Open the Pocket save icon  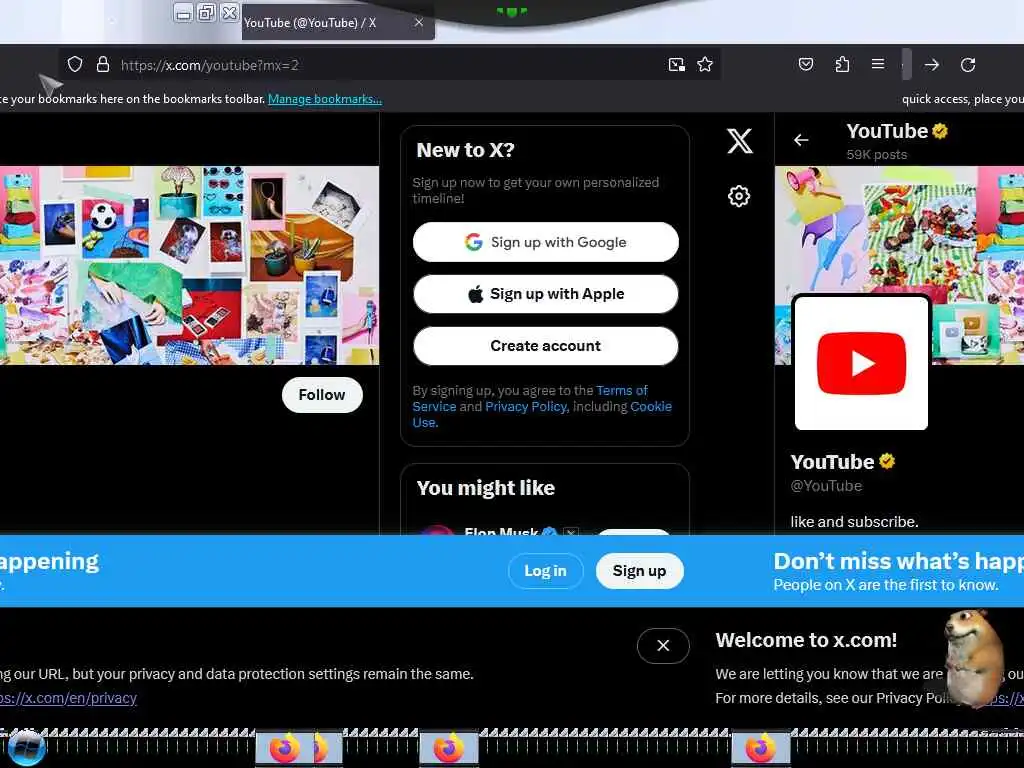point(806,64)
